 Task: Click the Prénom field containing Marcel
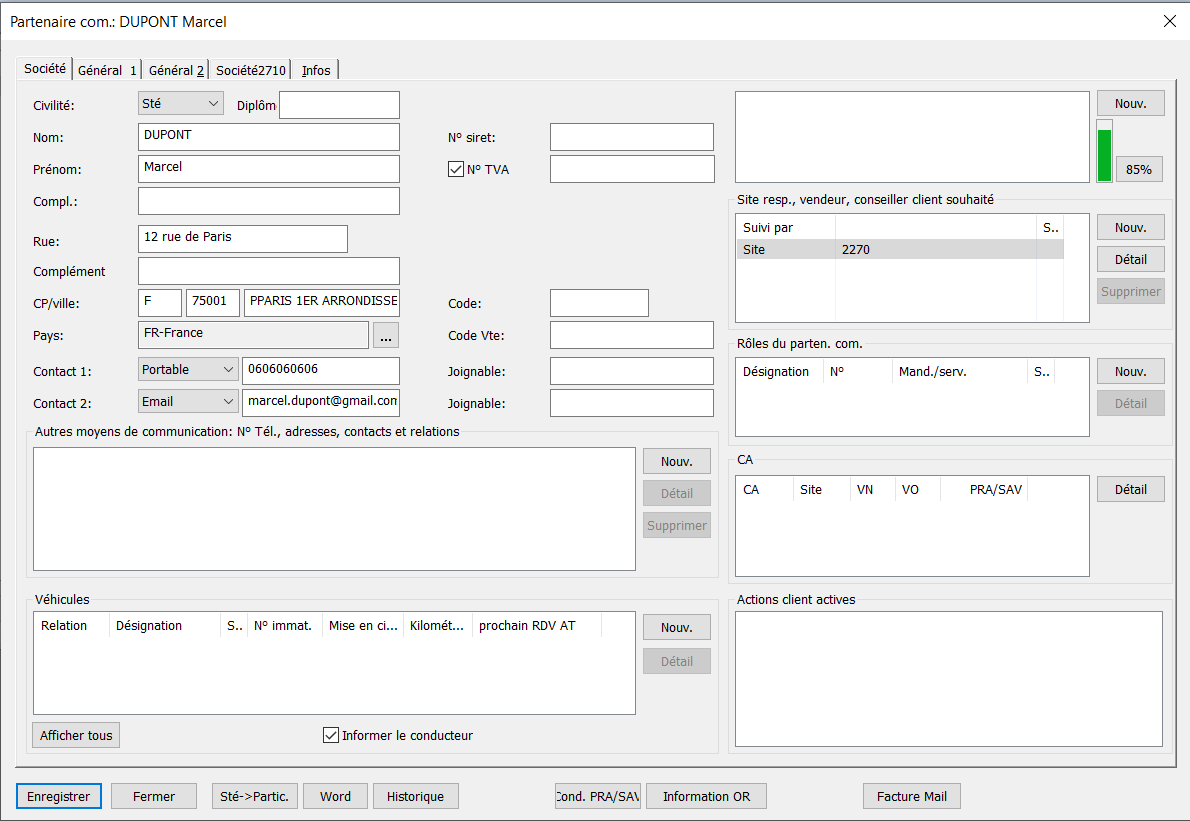pos(269,168)
